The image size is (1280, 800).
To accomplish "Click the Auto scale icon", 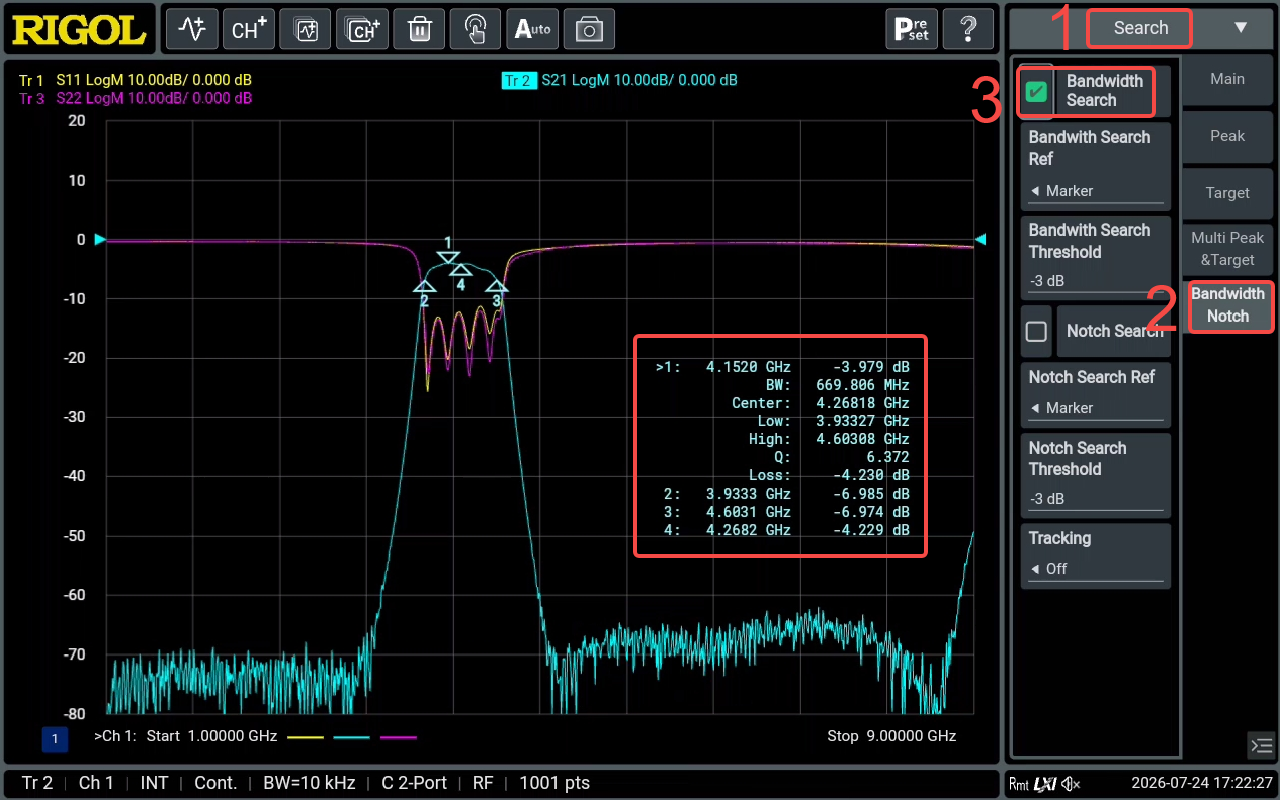I will [x=532, y=29].
